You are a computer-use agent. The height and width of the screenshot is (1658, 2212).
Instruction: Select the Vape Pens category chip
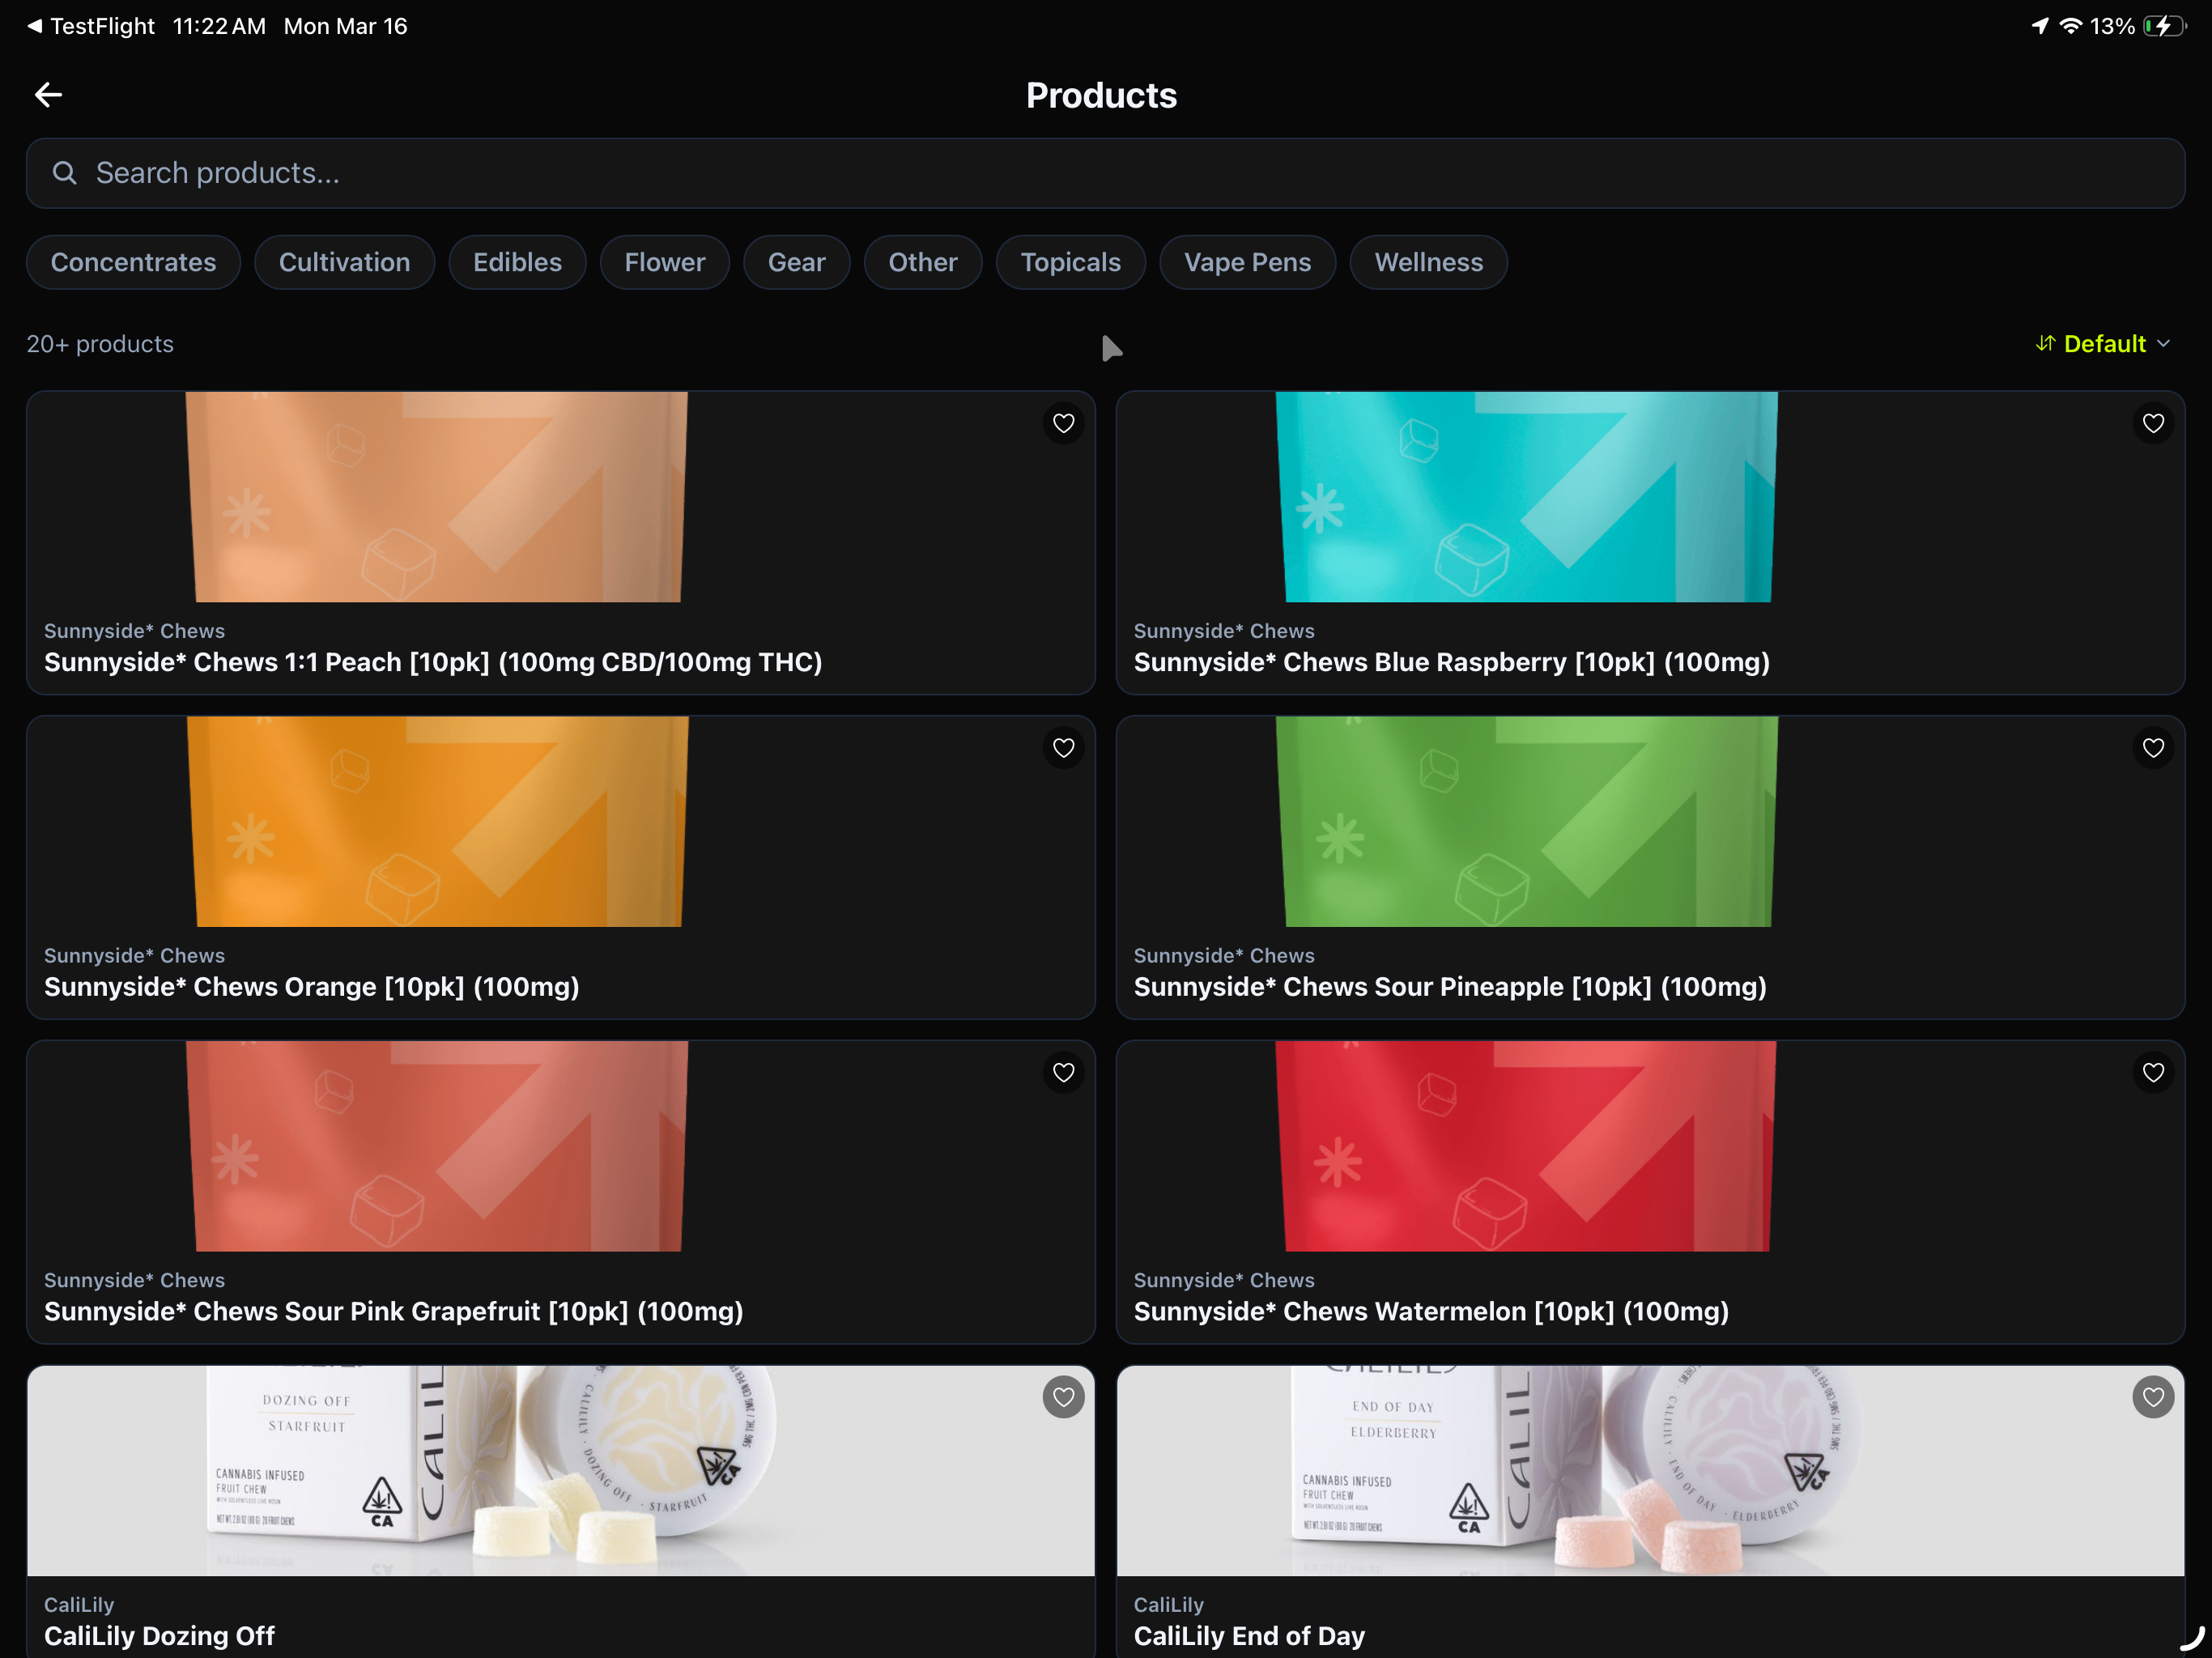[1247, 262]
